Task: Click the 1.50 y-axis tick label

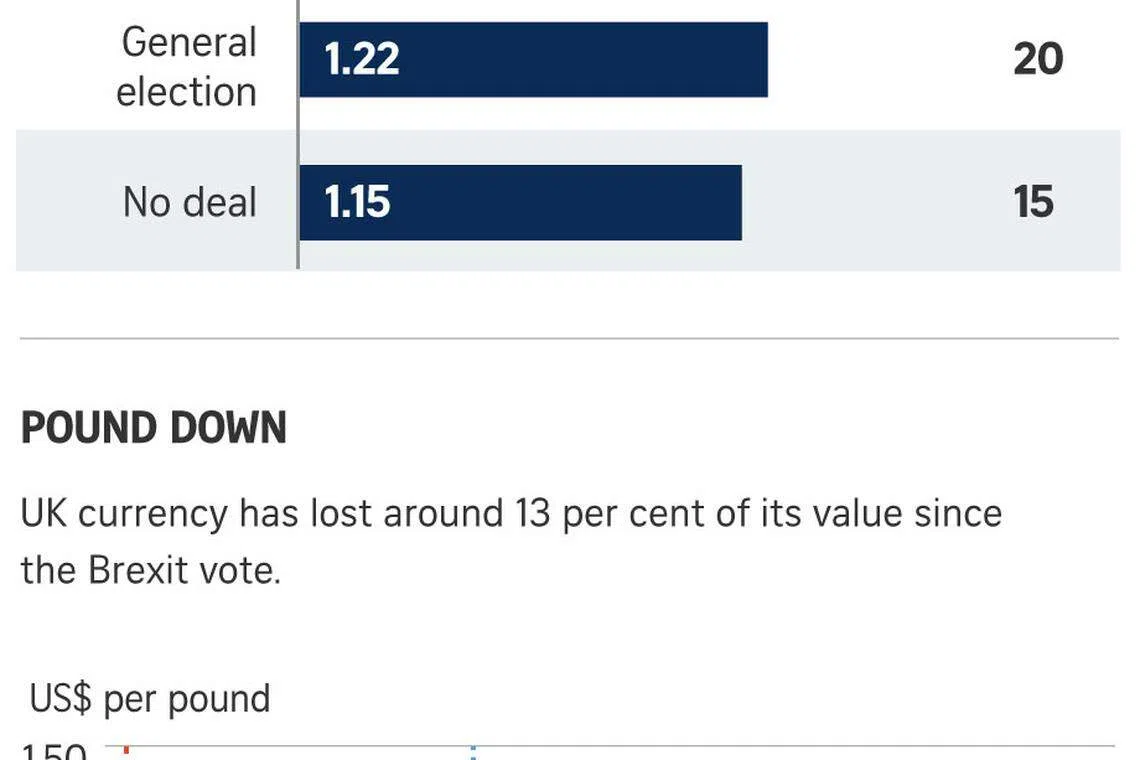Action: point(56,751)
